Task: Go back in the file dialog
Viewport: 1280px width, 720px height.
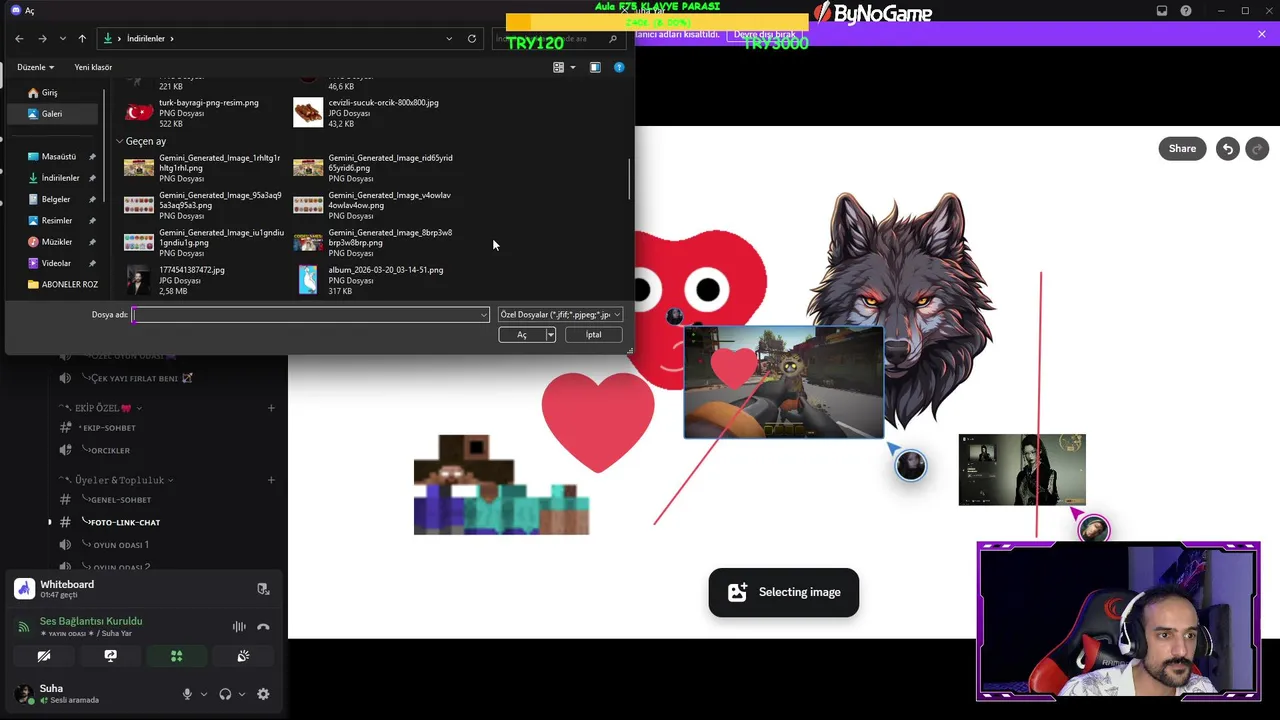Action: (x=19, y=38)
